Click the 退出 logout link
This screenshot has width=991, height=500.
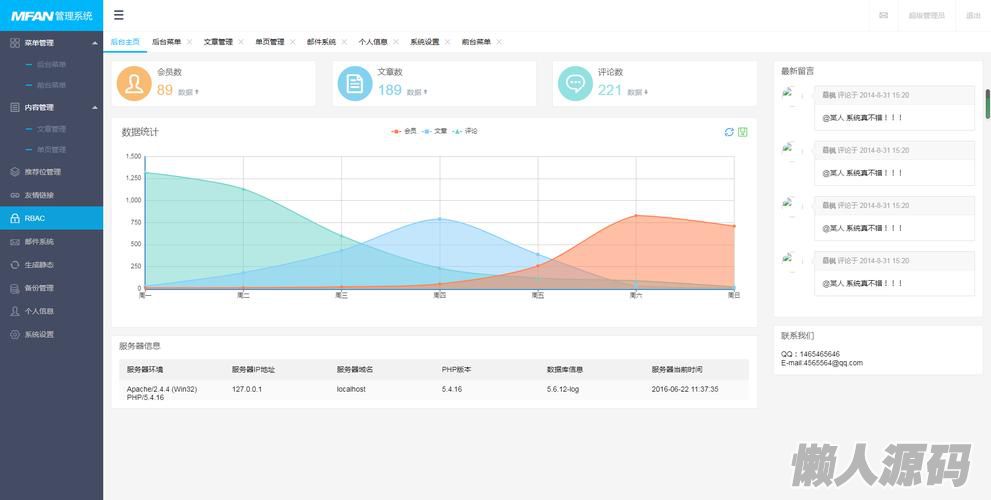click(973, 16)
